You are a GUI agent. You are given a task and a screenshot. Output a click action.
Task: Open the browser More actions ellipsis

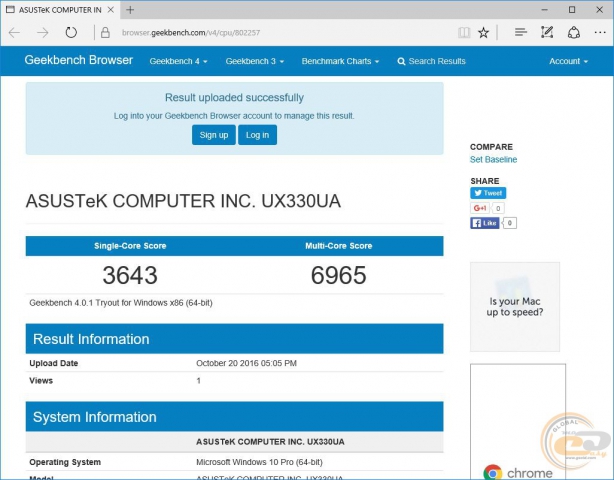coord(600,32)
